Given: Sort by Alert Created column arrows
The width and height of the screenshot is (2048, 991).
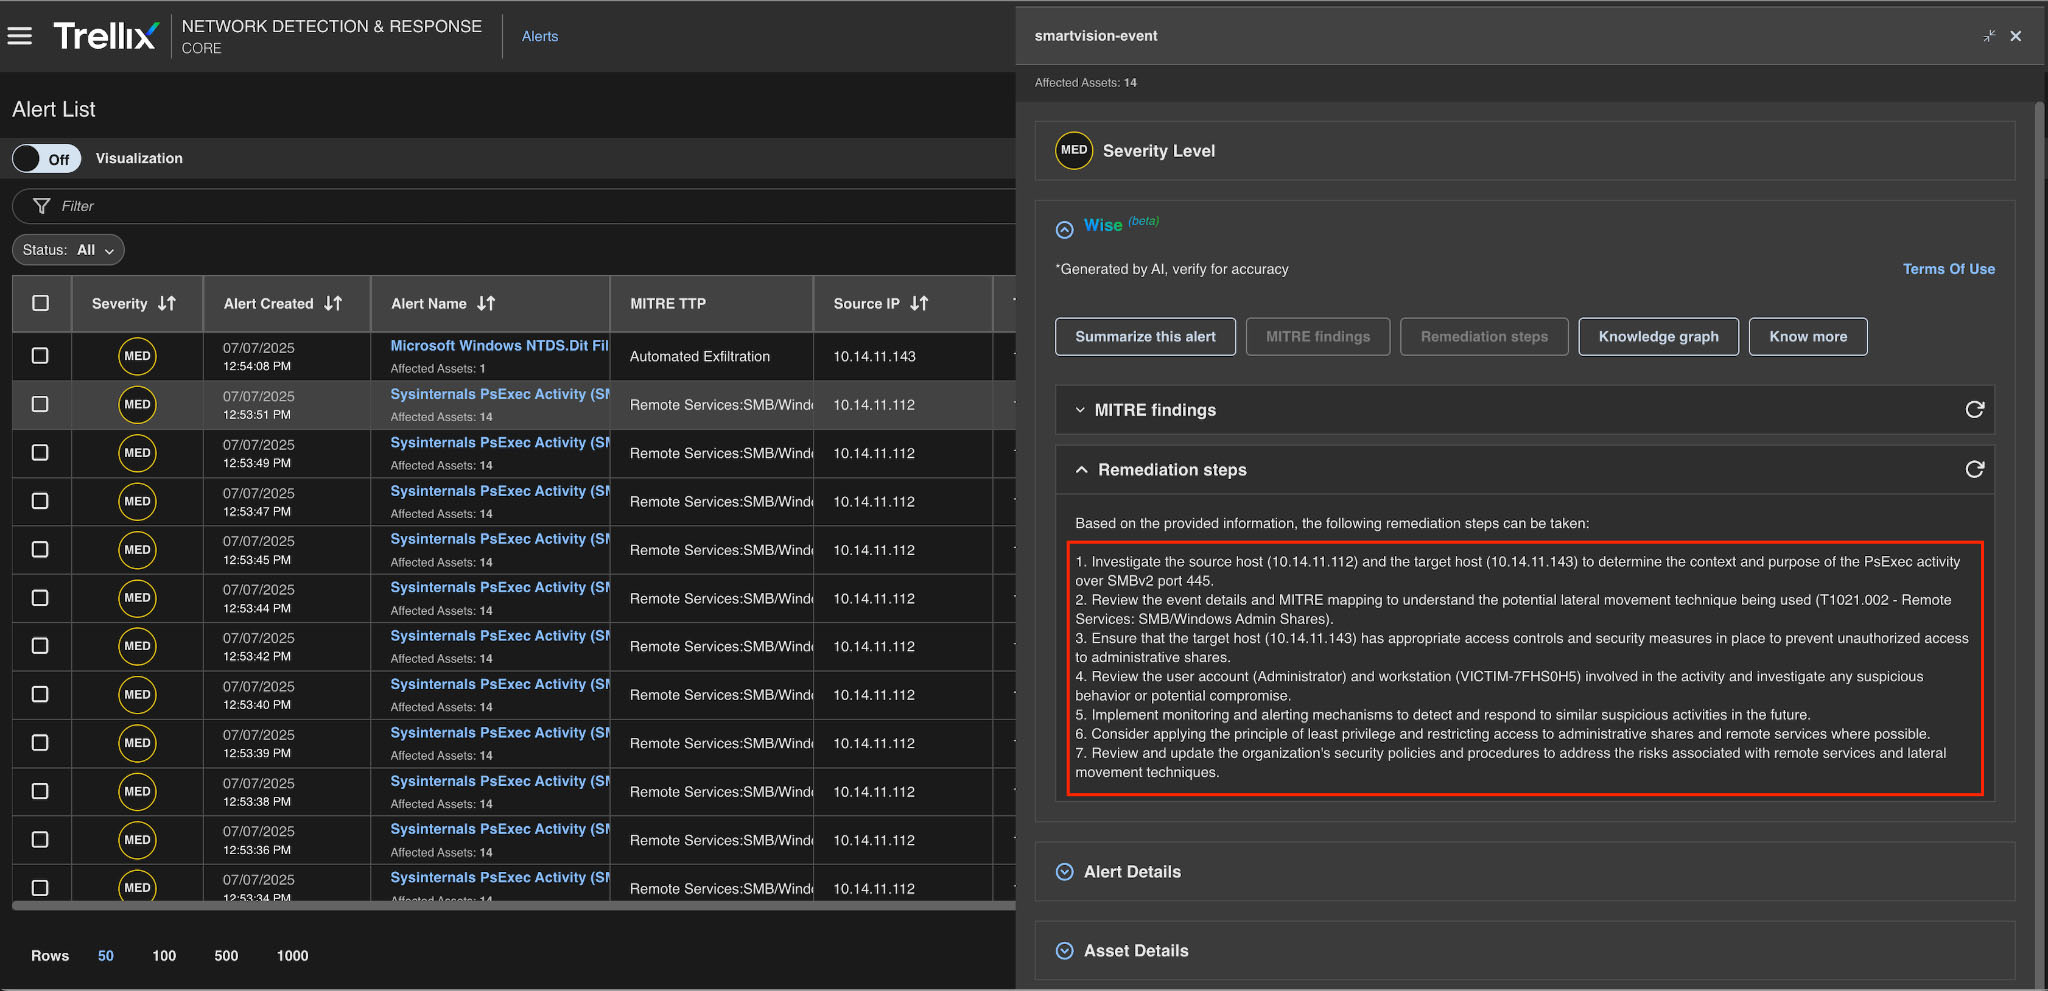Looking at the screenshot, I should click(333, 303).
